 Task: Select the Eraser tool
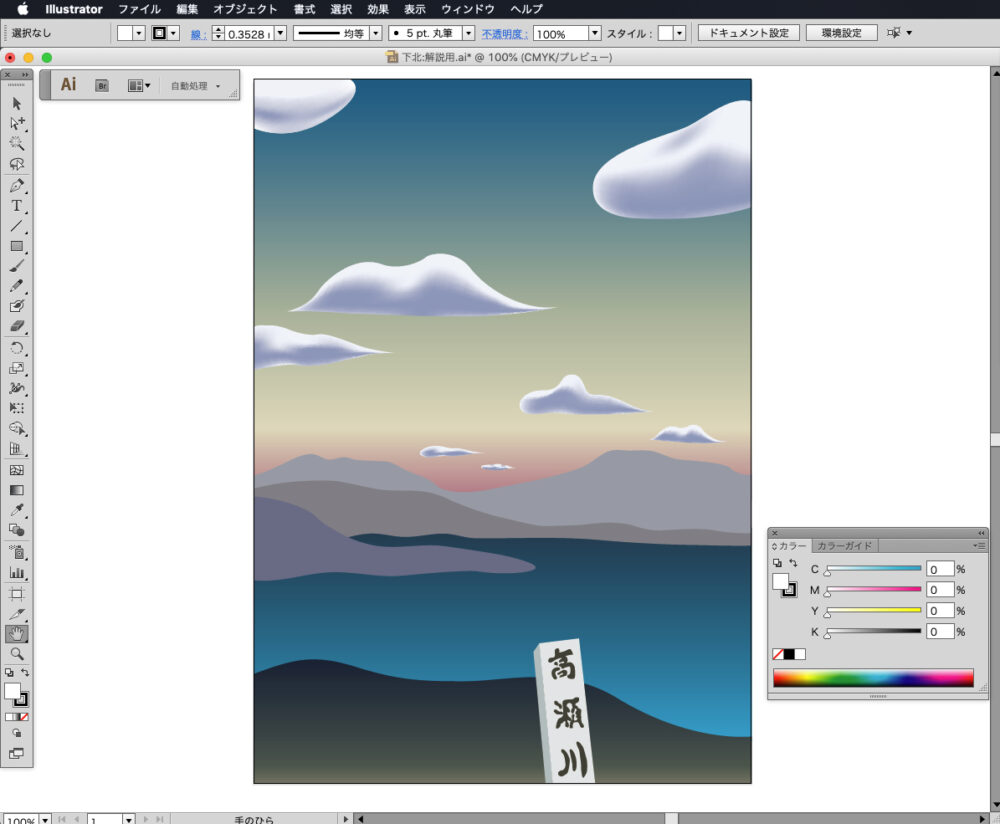coord(17,327)
